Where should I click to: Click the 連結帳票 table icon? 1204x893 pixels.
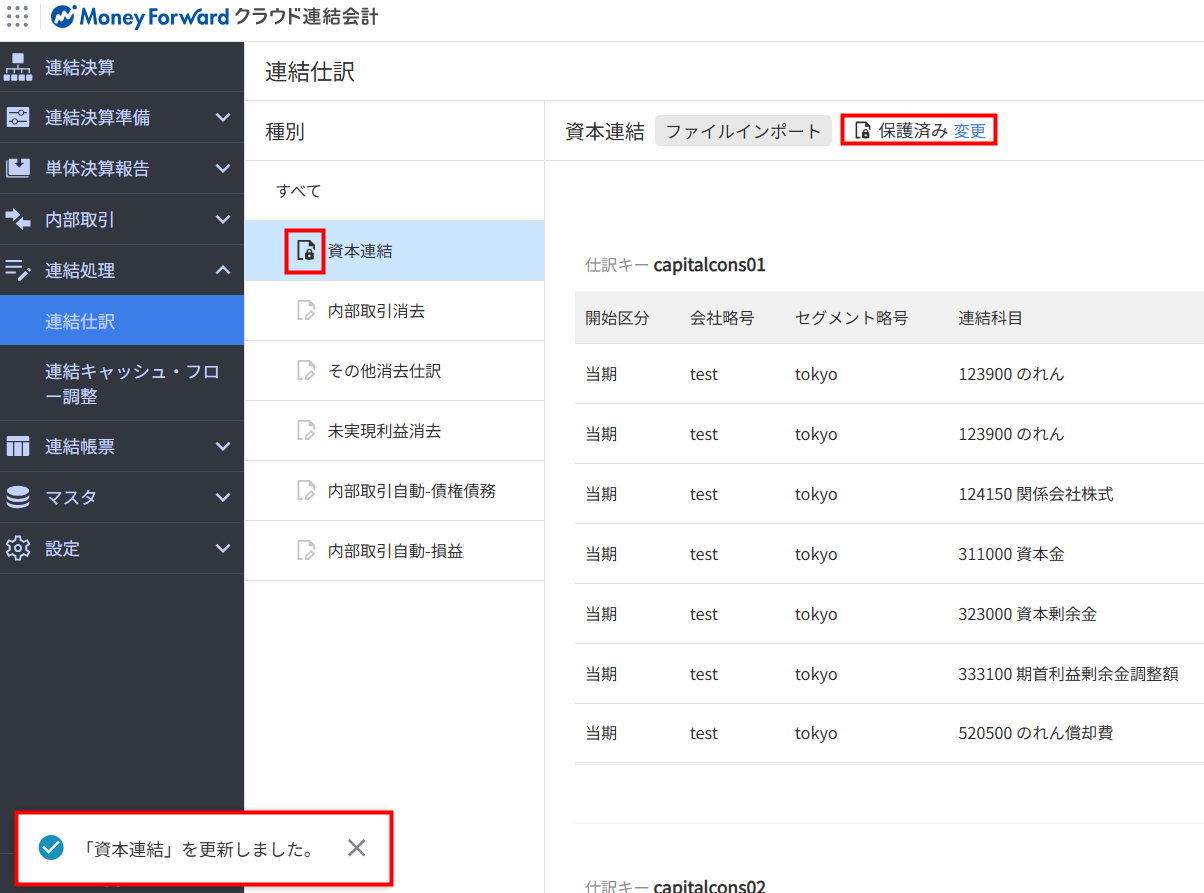[x=18, y=447]
